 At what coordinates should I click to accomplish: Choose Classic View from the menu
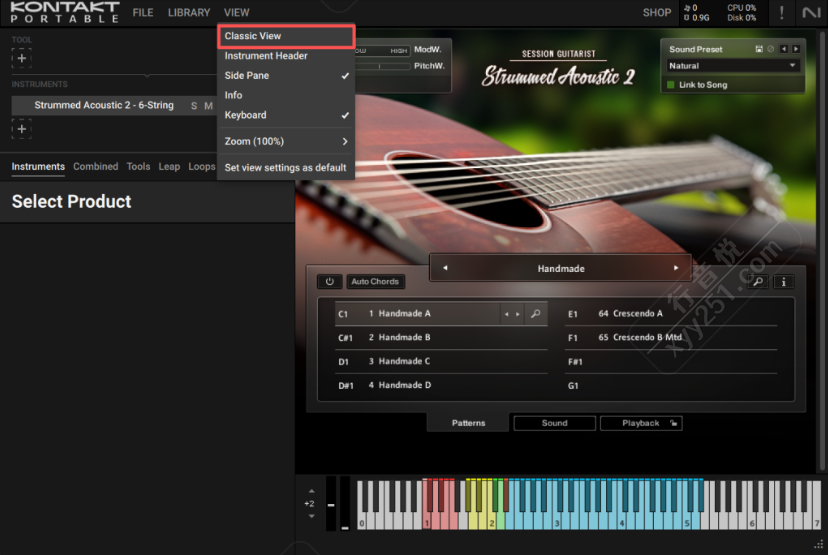tap(286, 36)
